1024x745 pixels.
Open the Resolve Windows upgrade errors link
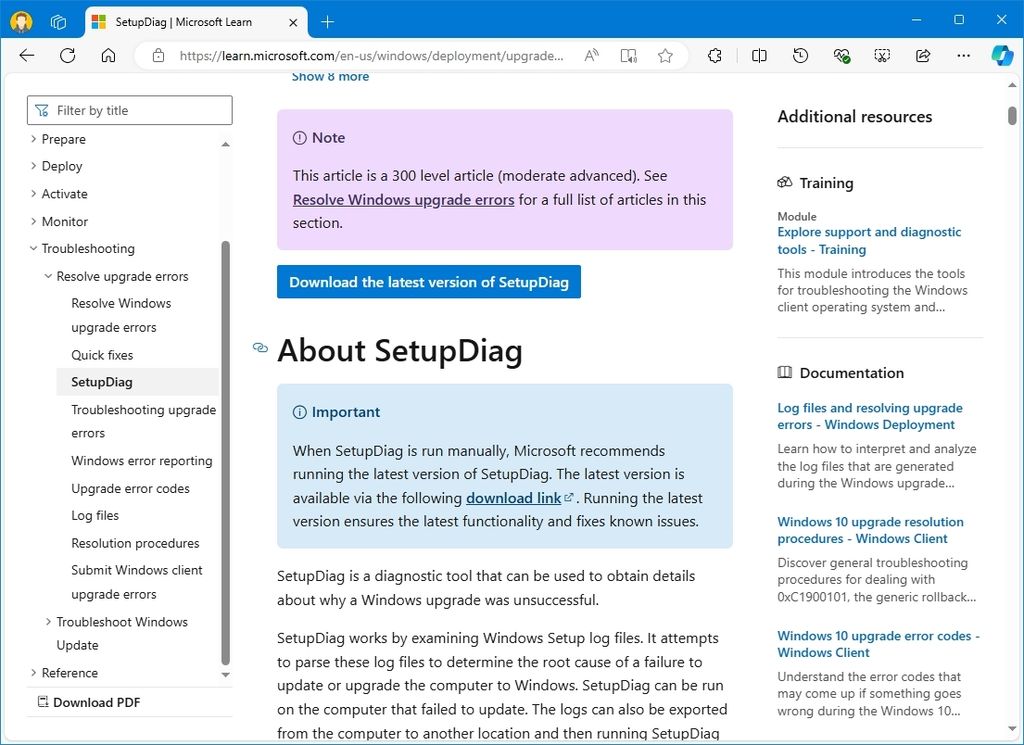(403, 199)
